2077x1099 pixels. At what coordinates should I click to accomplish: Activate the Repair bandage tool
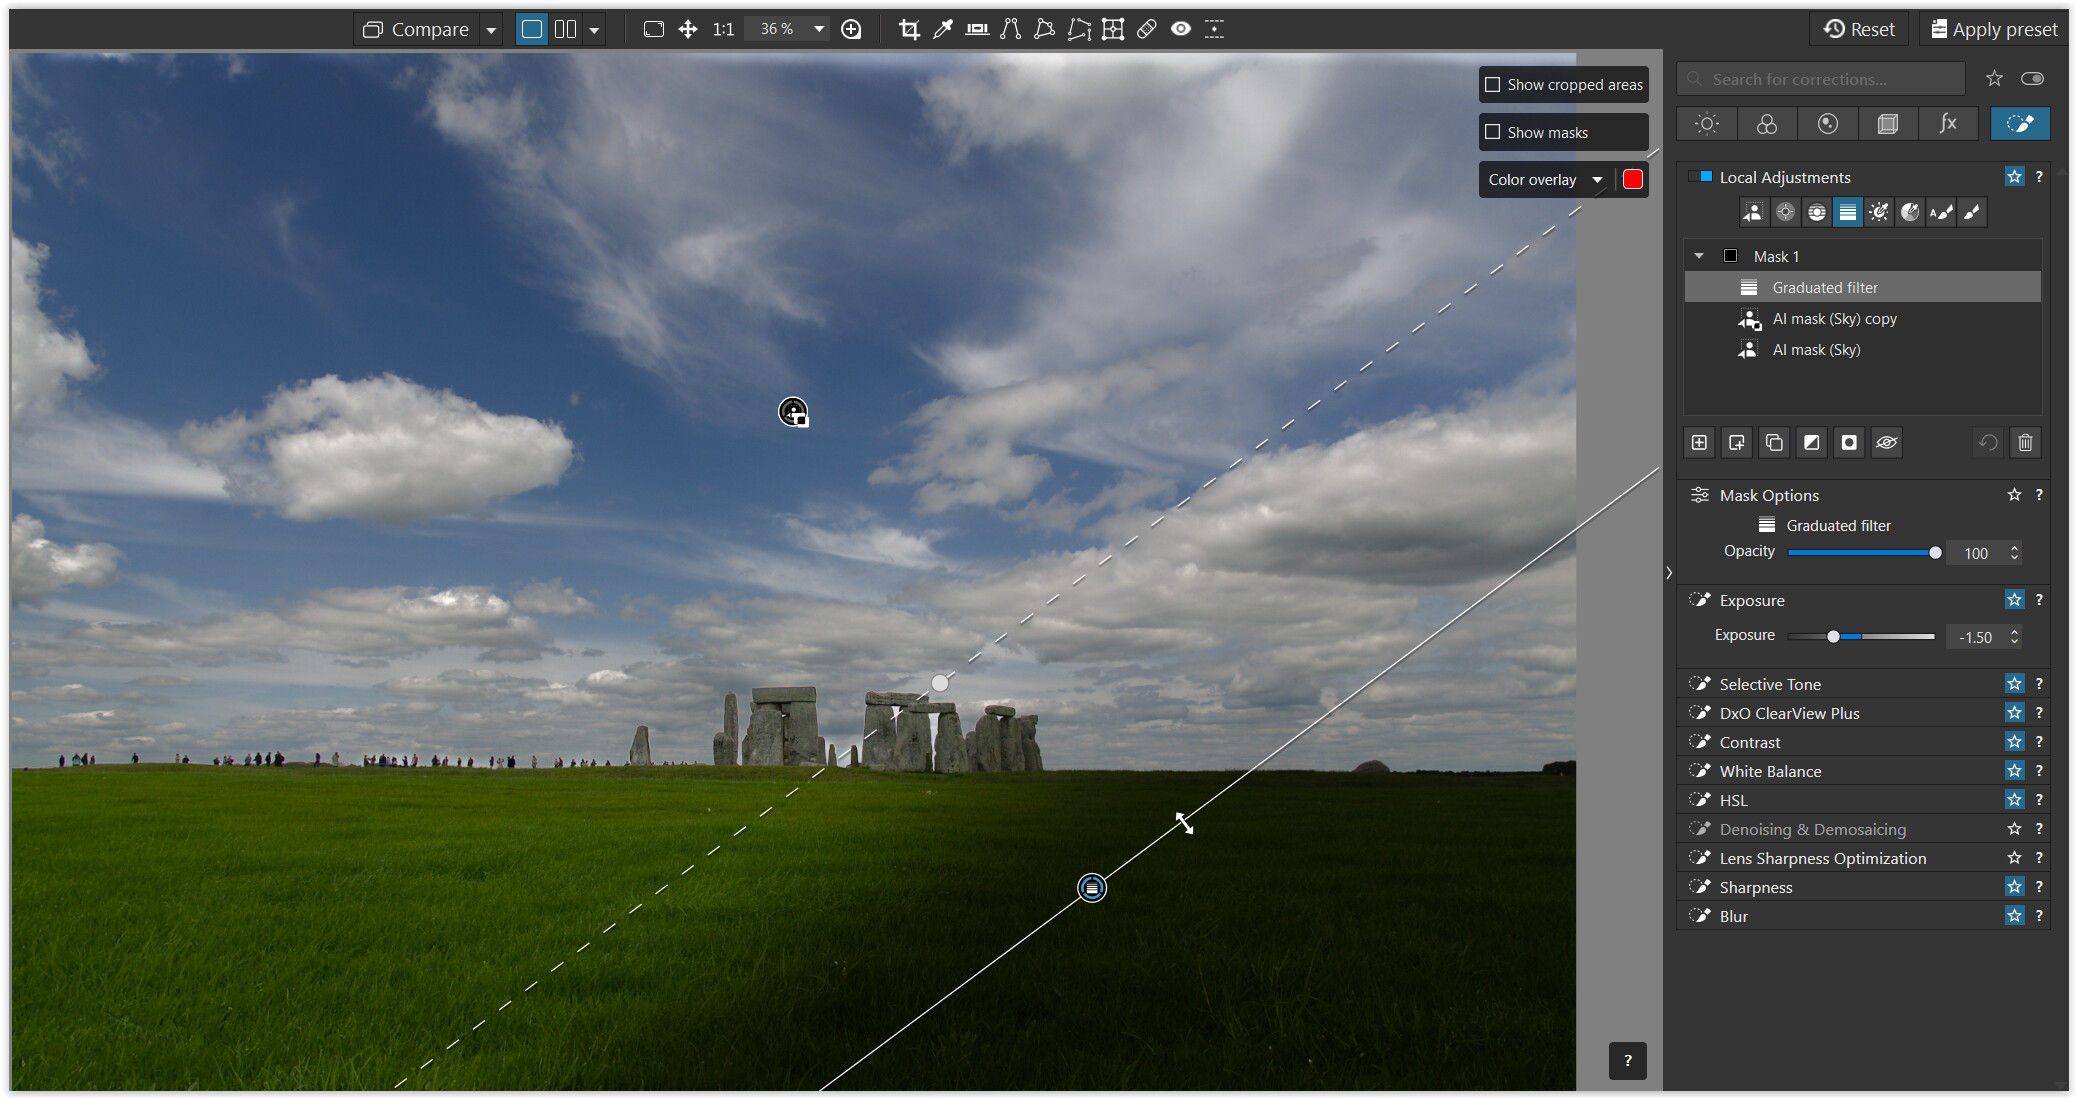[1147, 29]
